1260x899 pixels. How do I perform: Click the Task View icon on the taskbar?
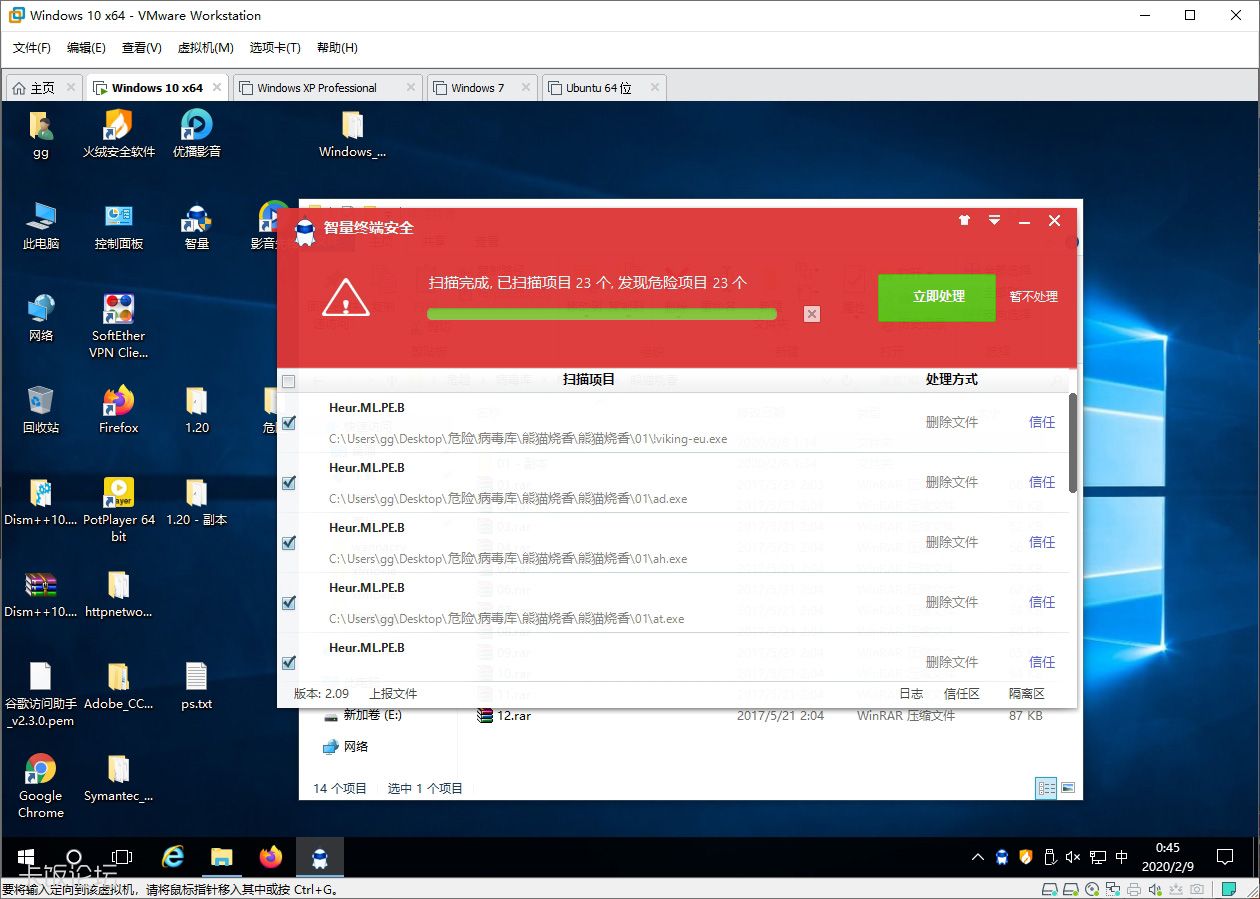tap(122, 857)
